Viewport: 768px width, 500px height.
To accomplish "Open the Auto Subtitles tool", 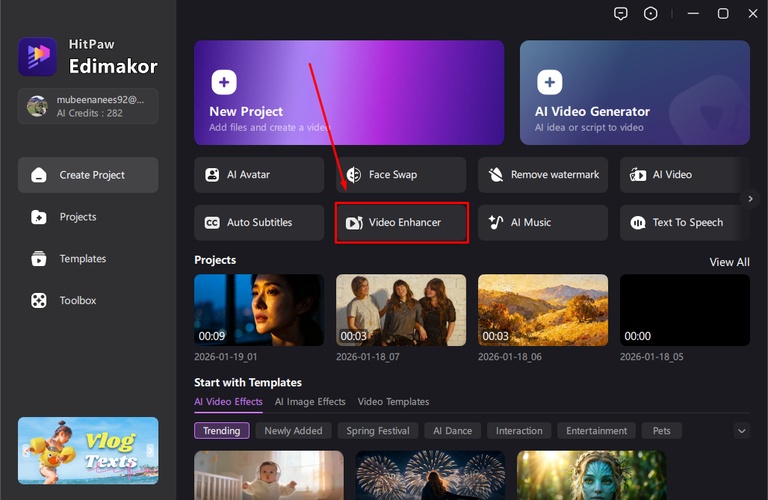I will click(259, 223).
